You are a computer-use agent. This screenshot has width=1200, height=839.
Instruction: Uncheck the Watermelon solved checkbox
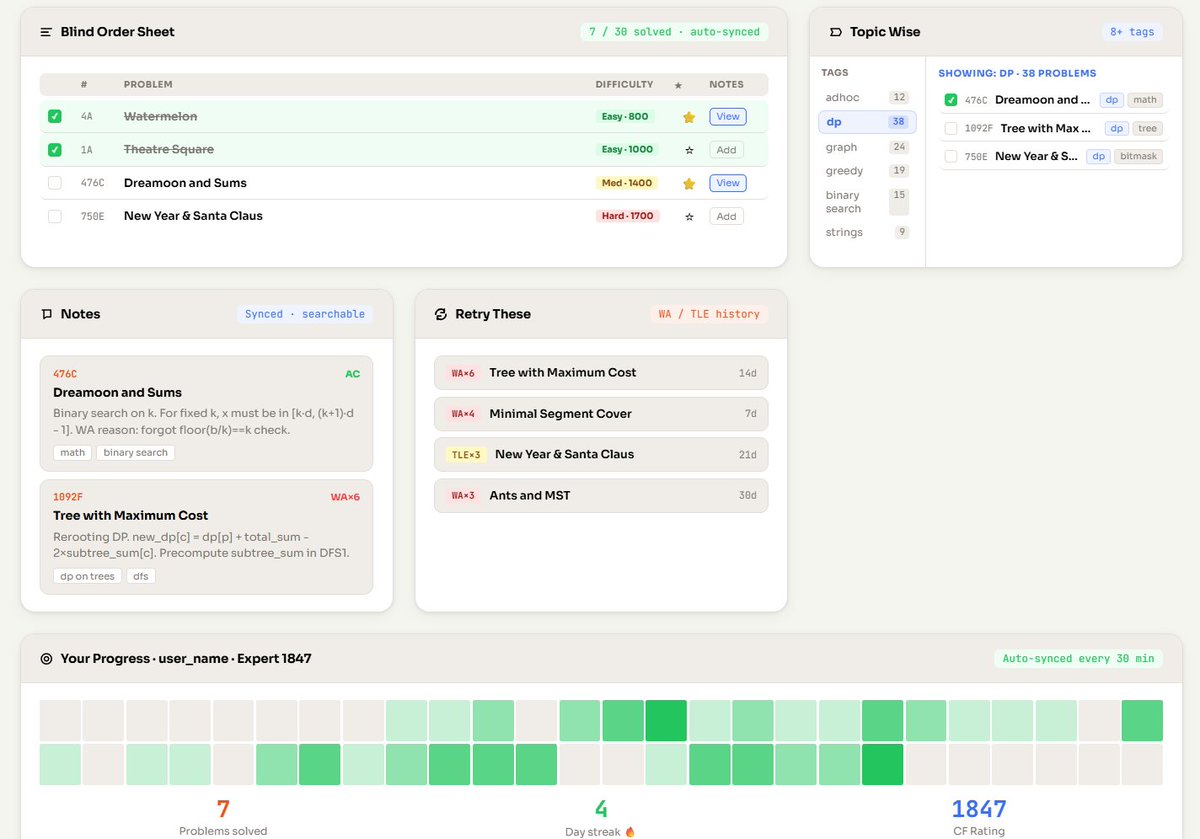[x=55, y=117]
